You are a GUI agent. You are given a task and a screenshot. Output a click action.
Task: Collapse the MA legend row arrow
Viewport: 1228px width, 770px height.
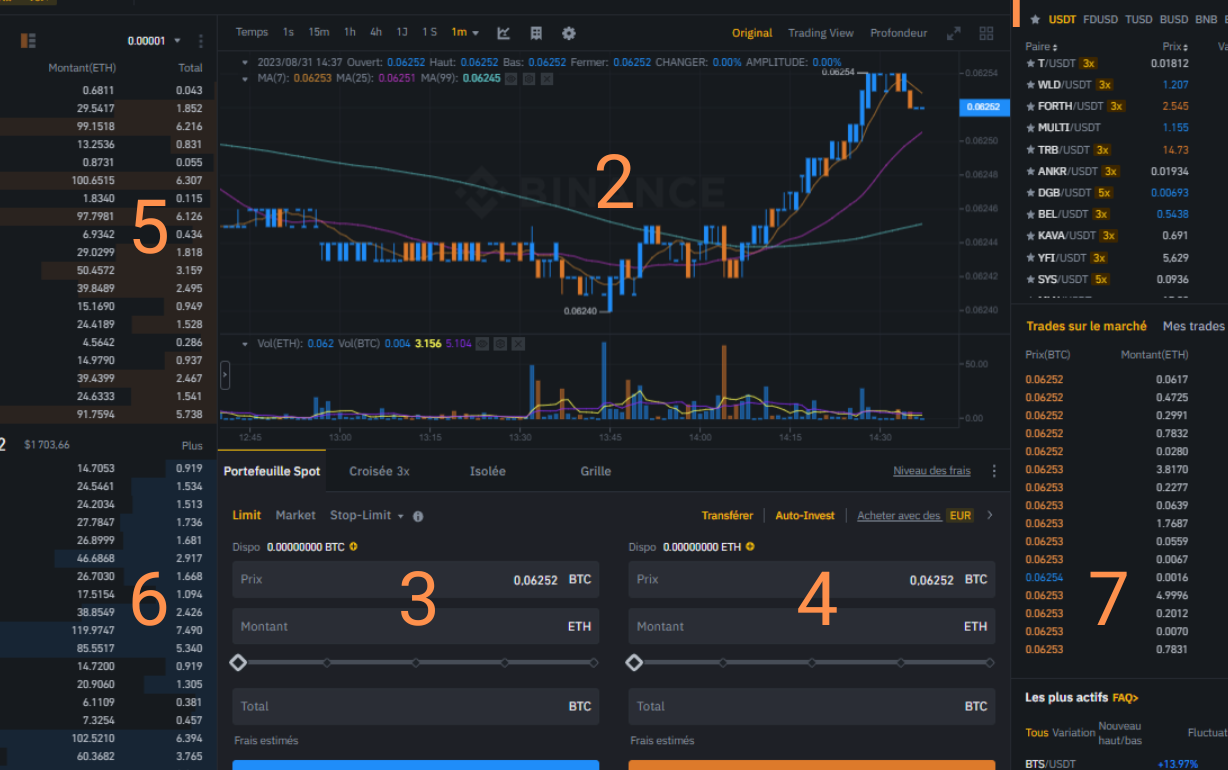point(246,78)
